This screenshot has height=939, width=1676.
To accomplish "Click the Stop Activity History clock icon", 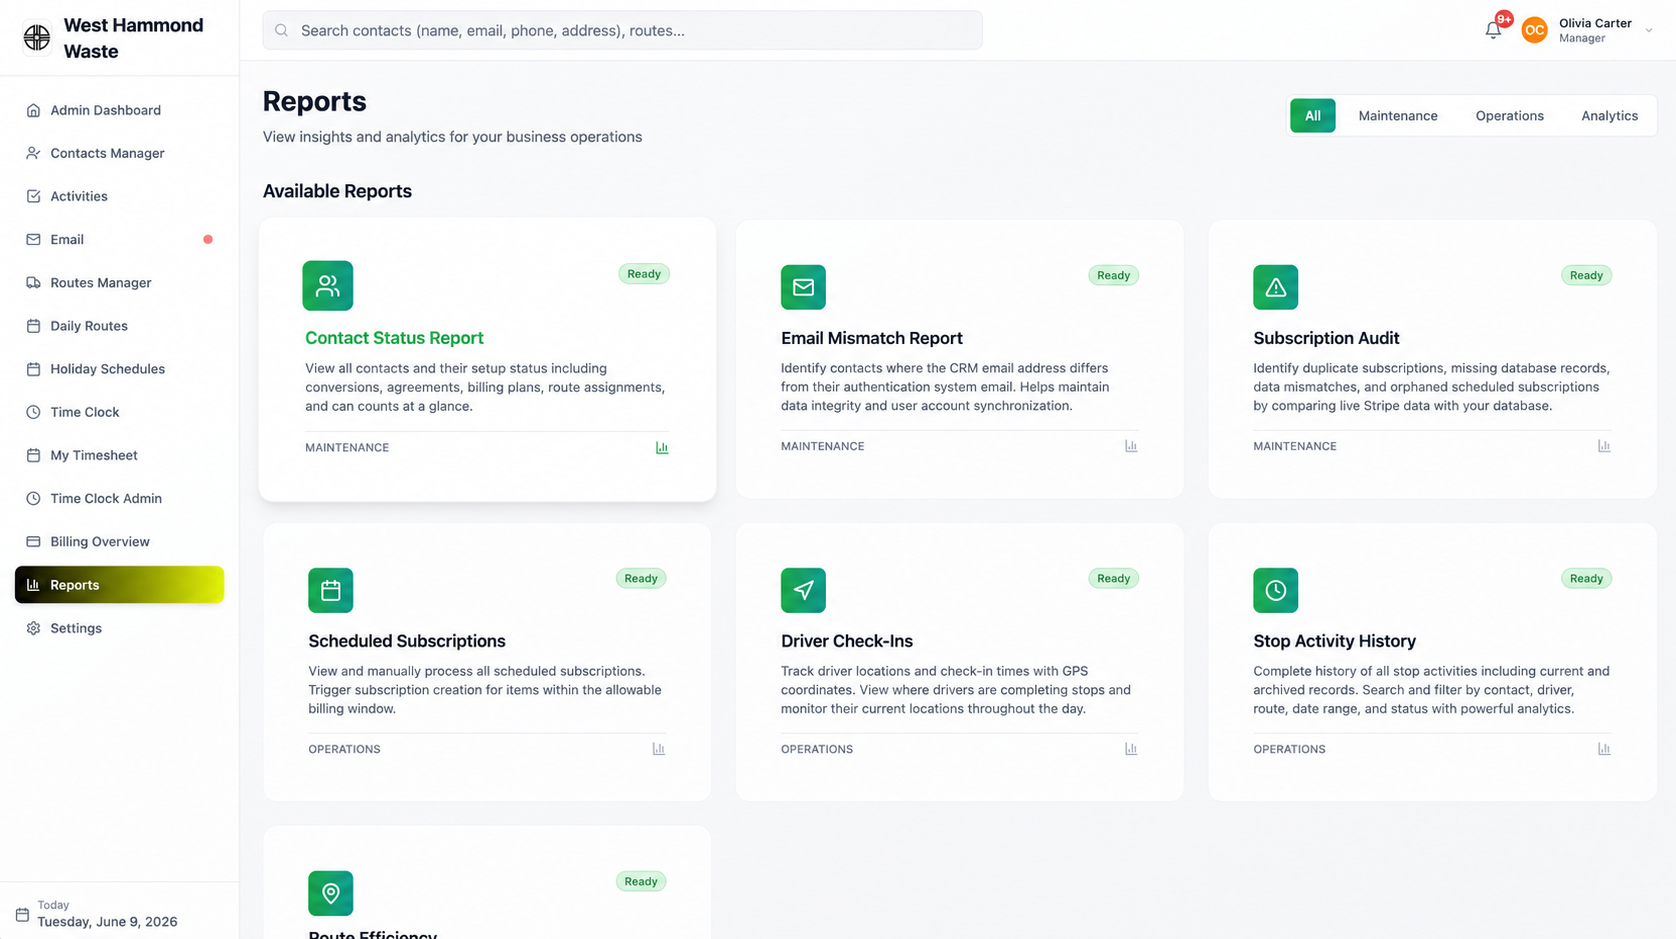I will pyautogui.click(x=1276, y=590).
